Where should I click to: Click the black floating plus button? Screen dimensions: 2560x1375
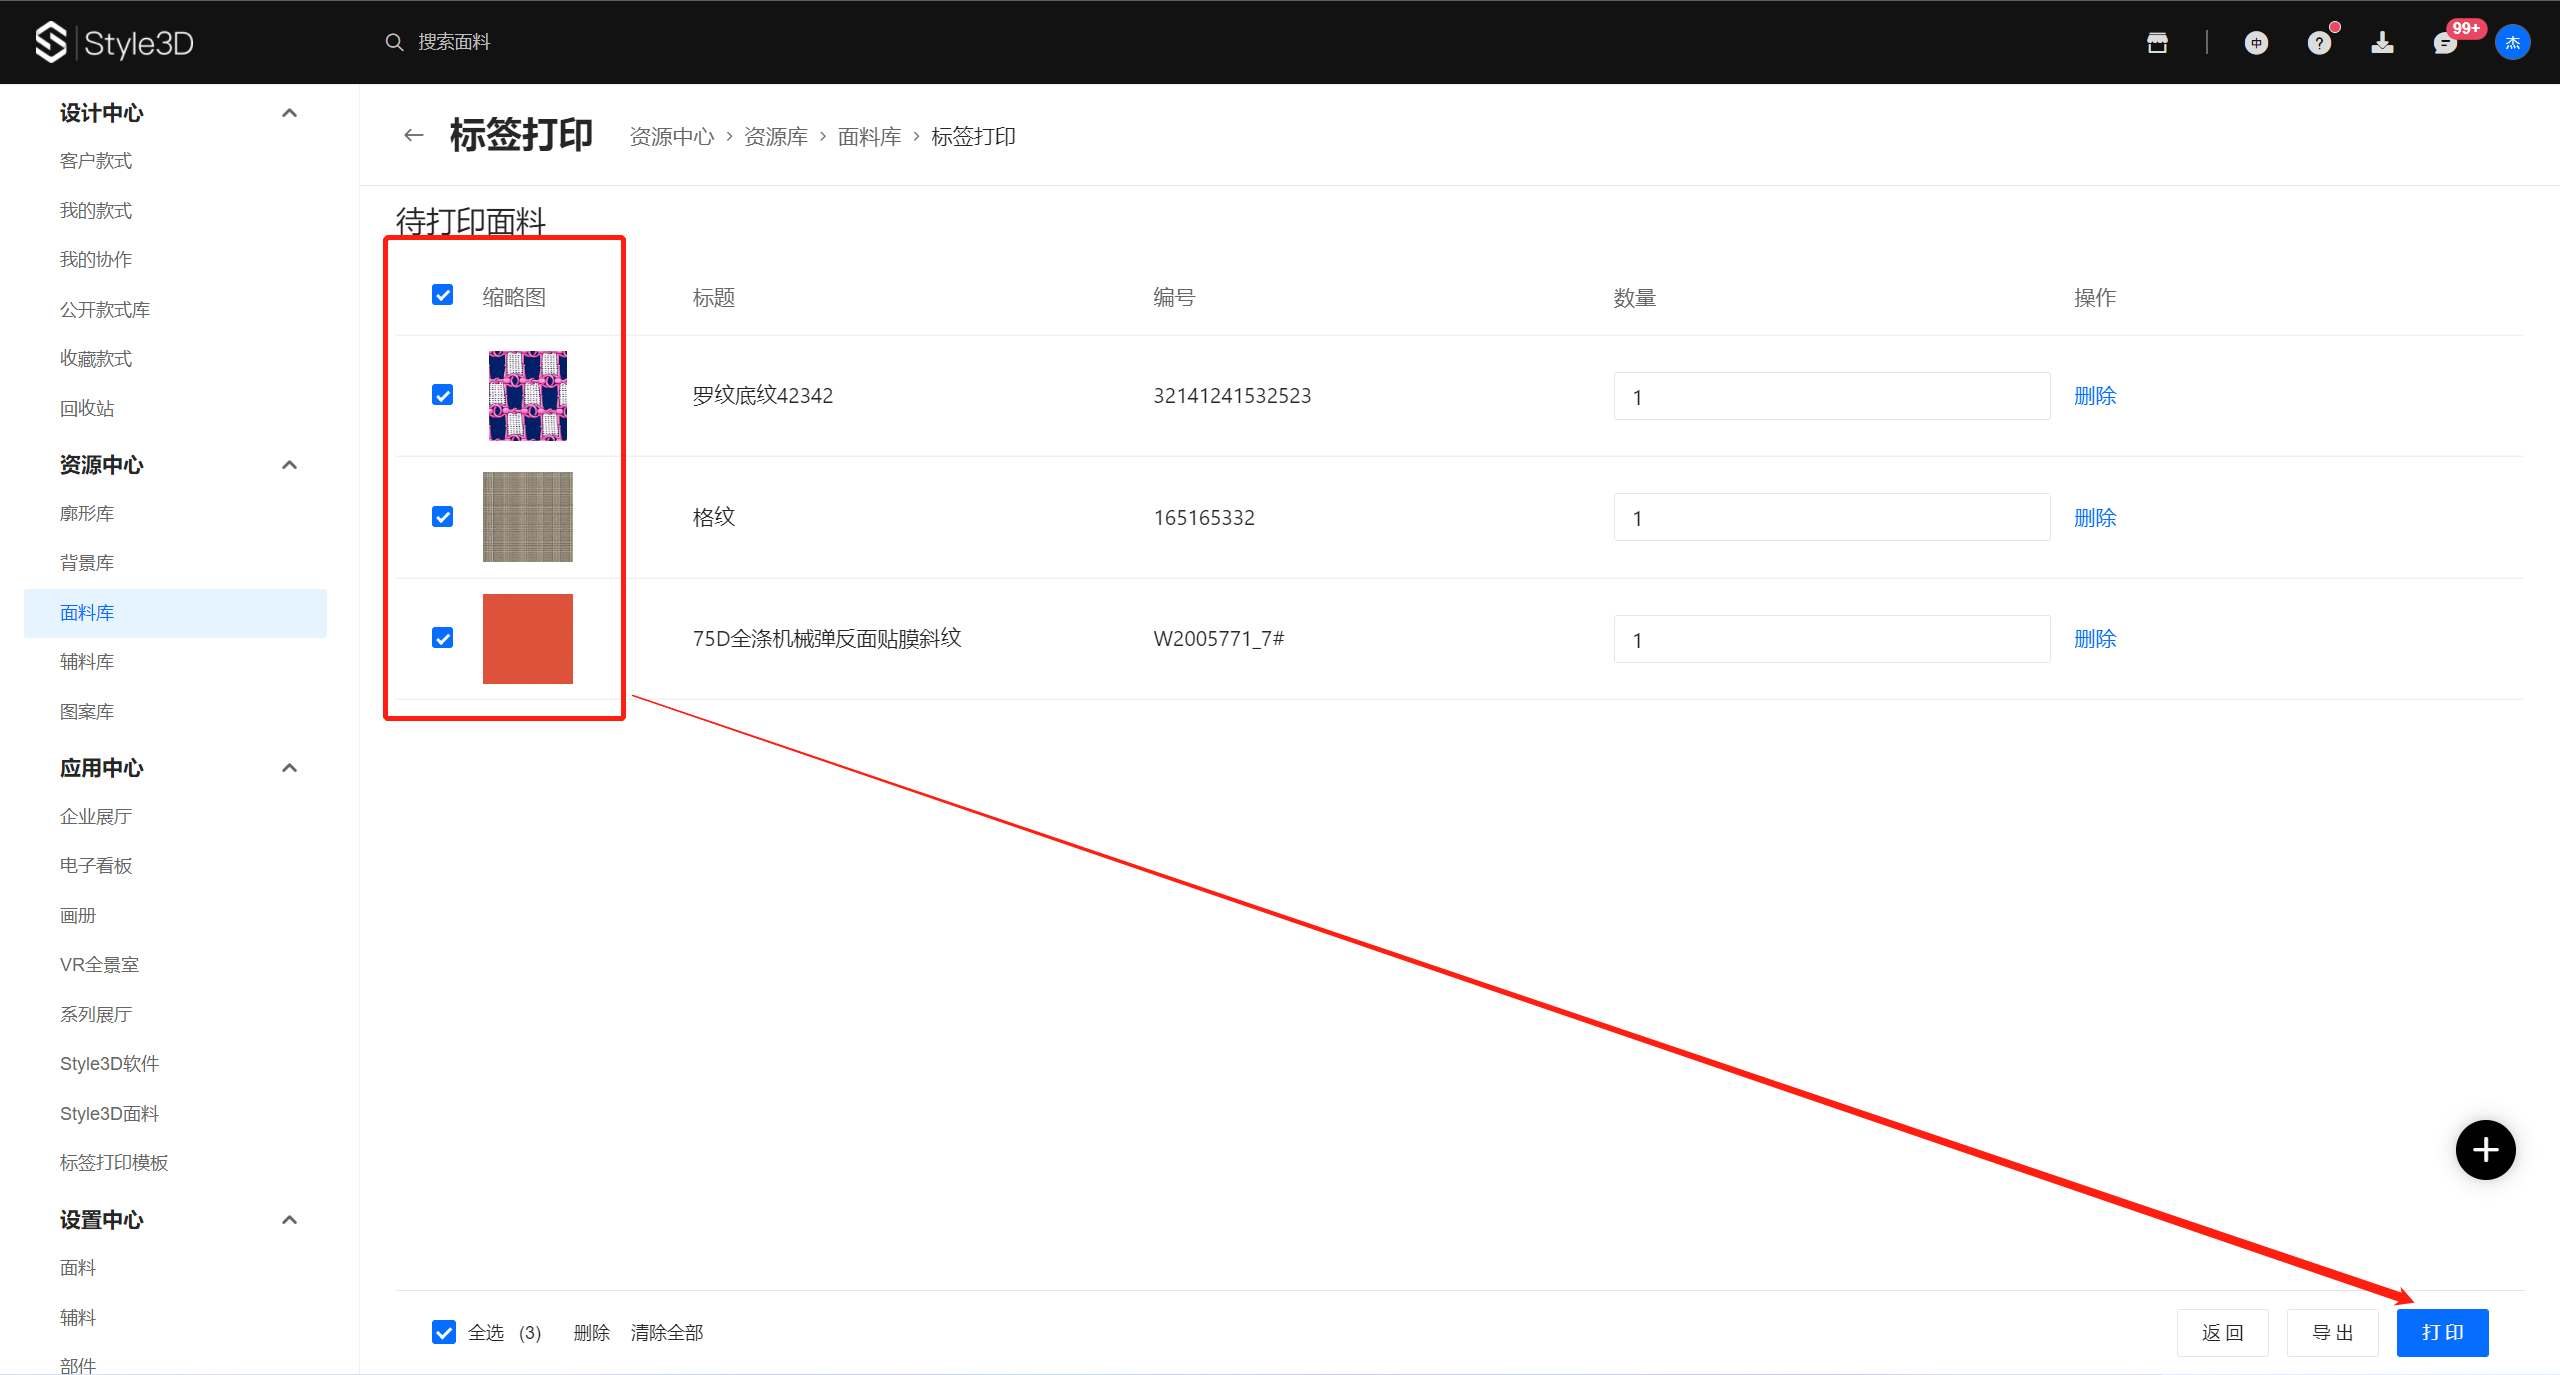tap(2485, 1150)
